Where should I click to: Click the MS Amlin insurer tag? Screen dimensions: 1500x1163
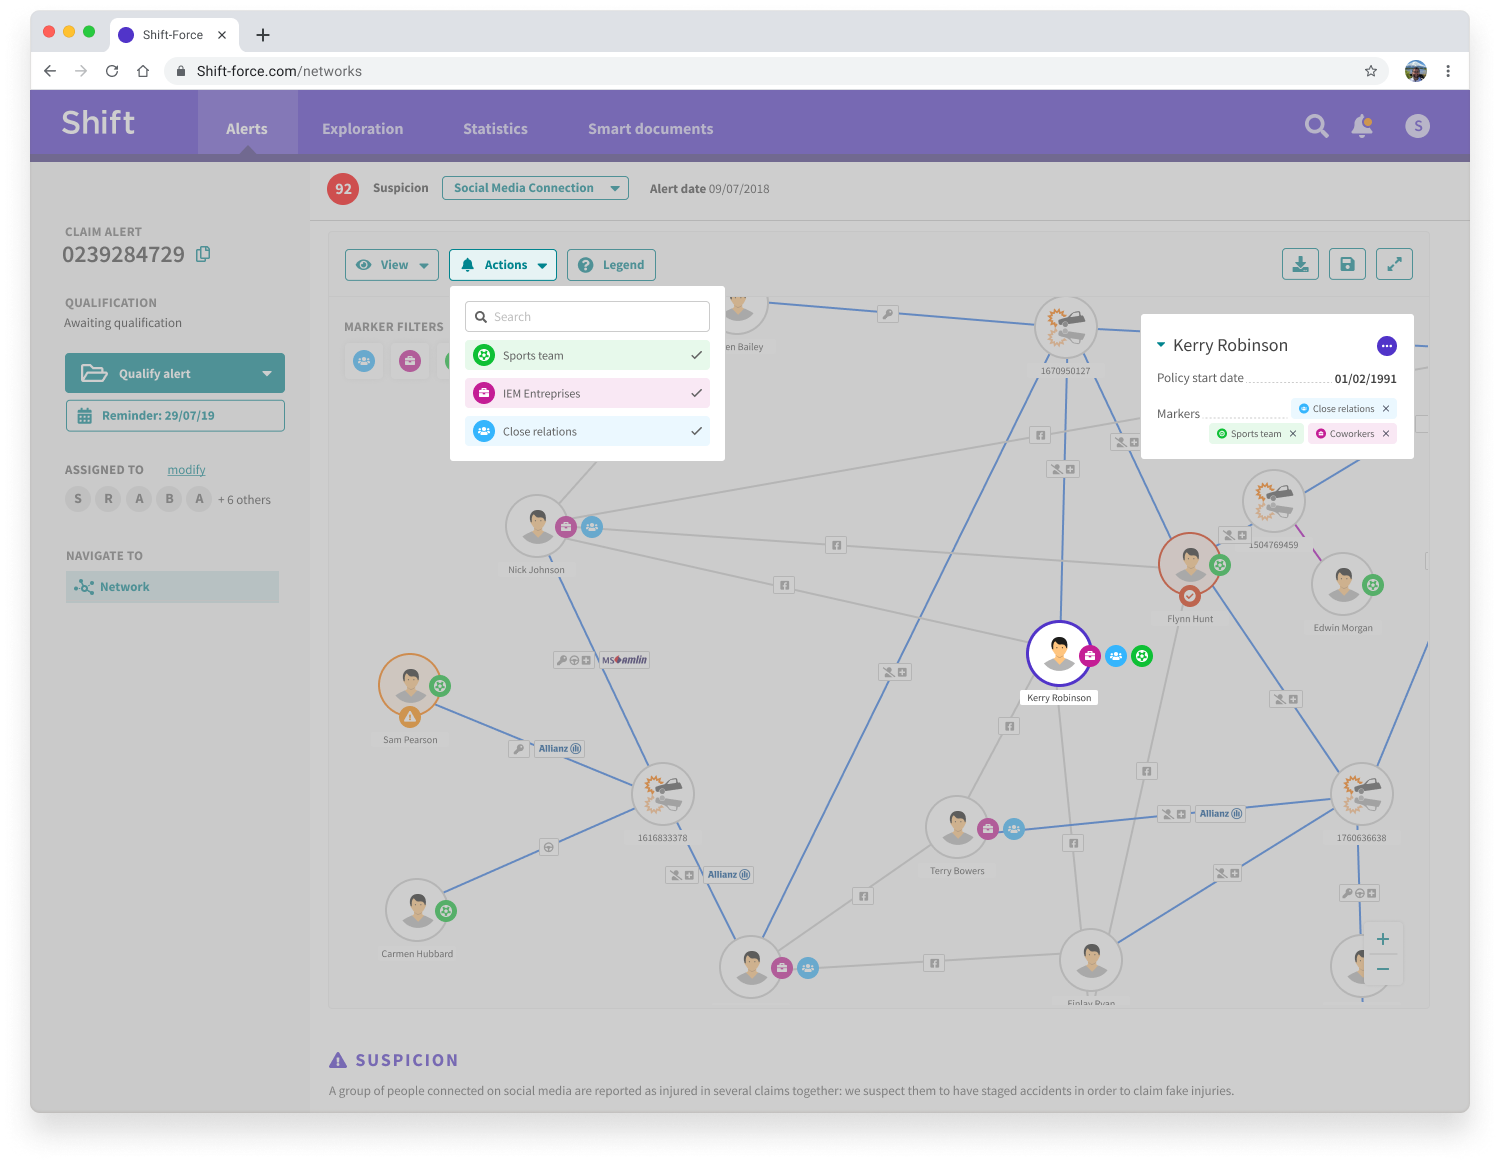pyautogui.click(x=624, y=660)
